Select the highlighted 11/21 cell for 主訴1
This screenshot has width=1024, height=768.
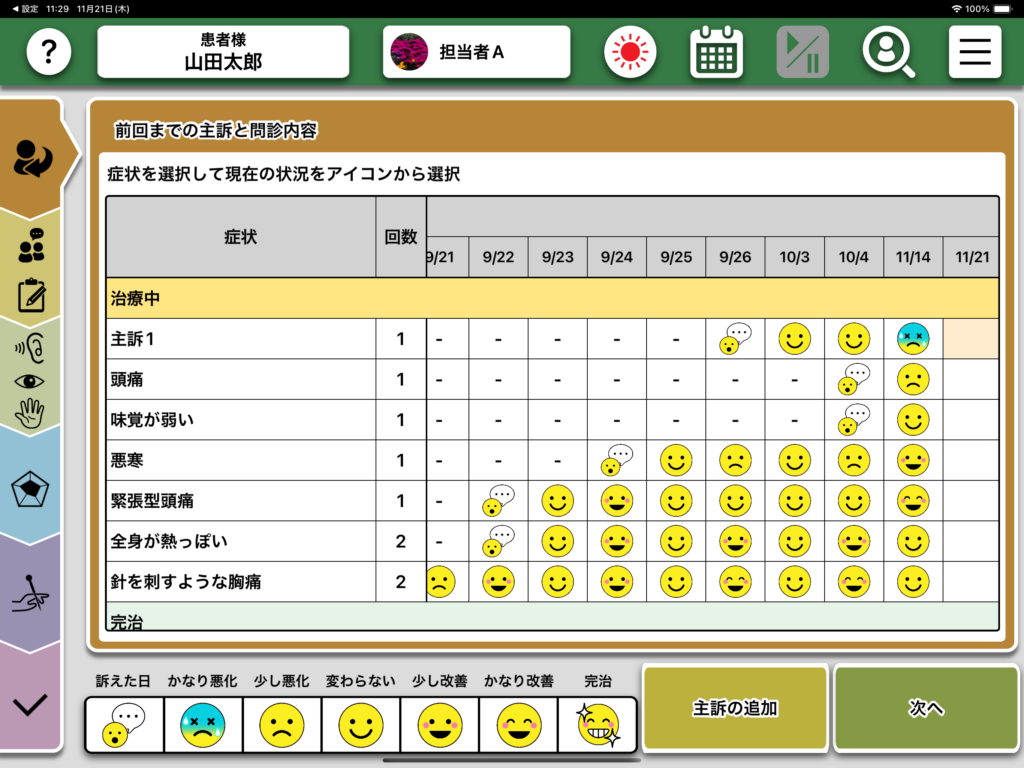coord(970,339)
